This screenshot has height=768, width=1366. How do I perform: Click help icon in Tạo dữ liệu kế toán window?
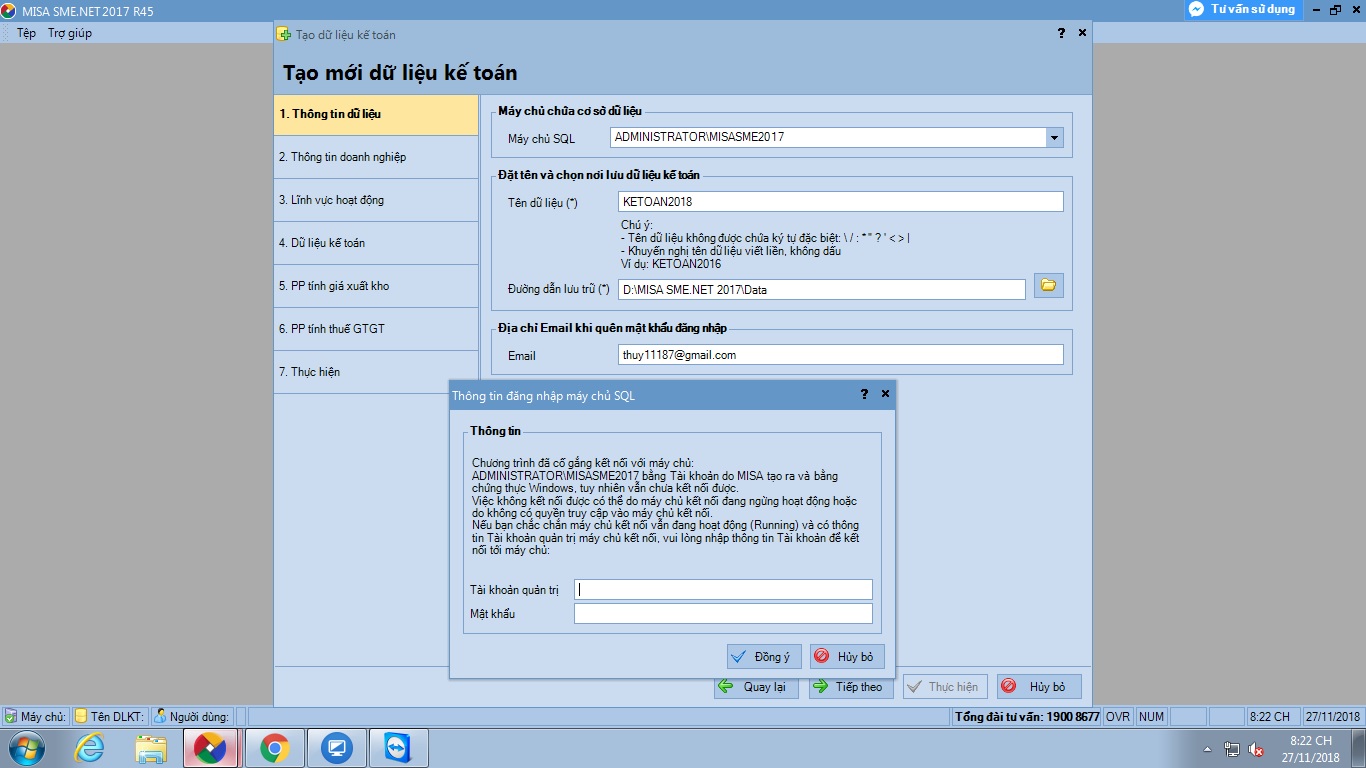[1062, 34]
